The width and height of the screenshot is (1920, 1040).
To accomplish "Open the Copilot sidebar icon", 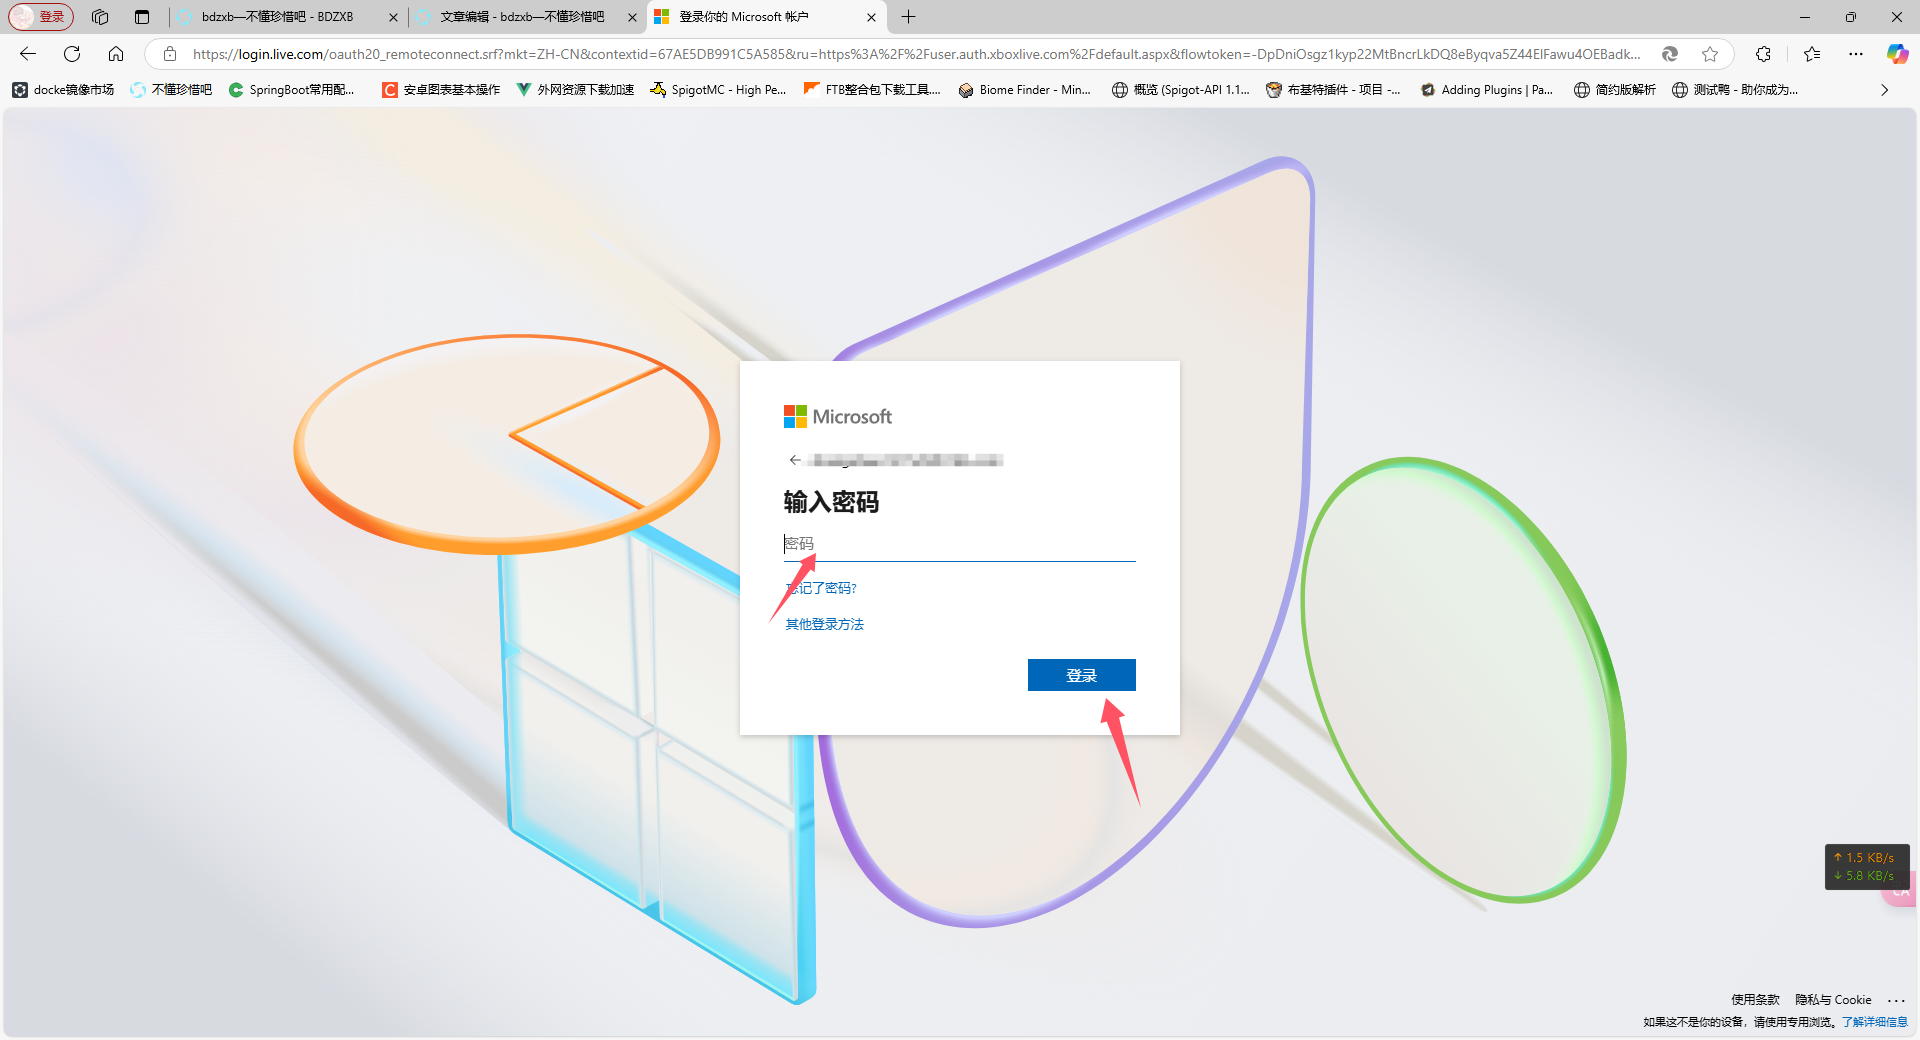I will pyautogui.click(x=1896, y=54).
